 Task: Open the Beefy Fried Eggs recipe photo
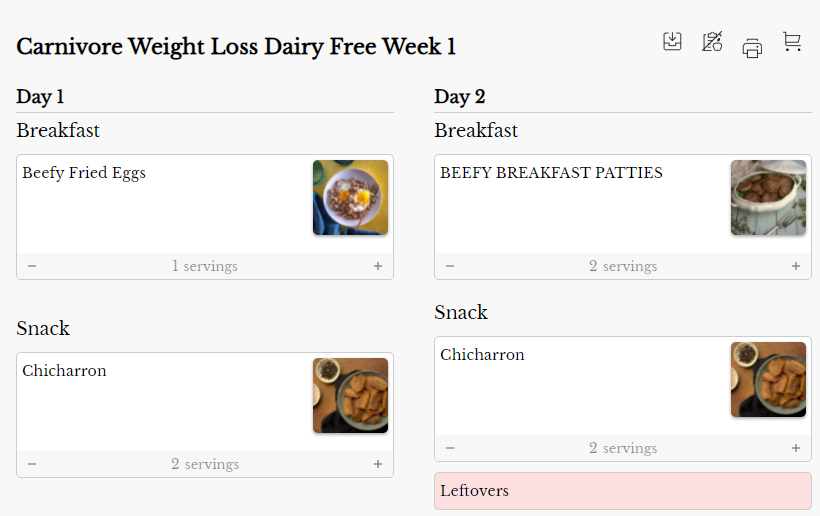pos(350,198)
